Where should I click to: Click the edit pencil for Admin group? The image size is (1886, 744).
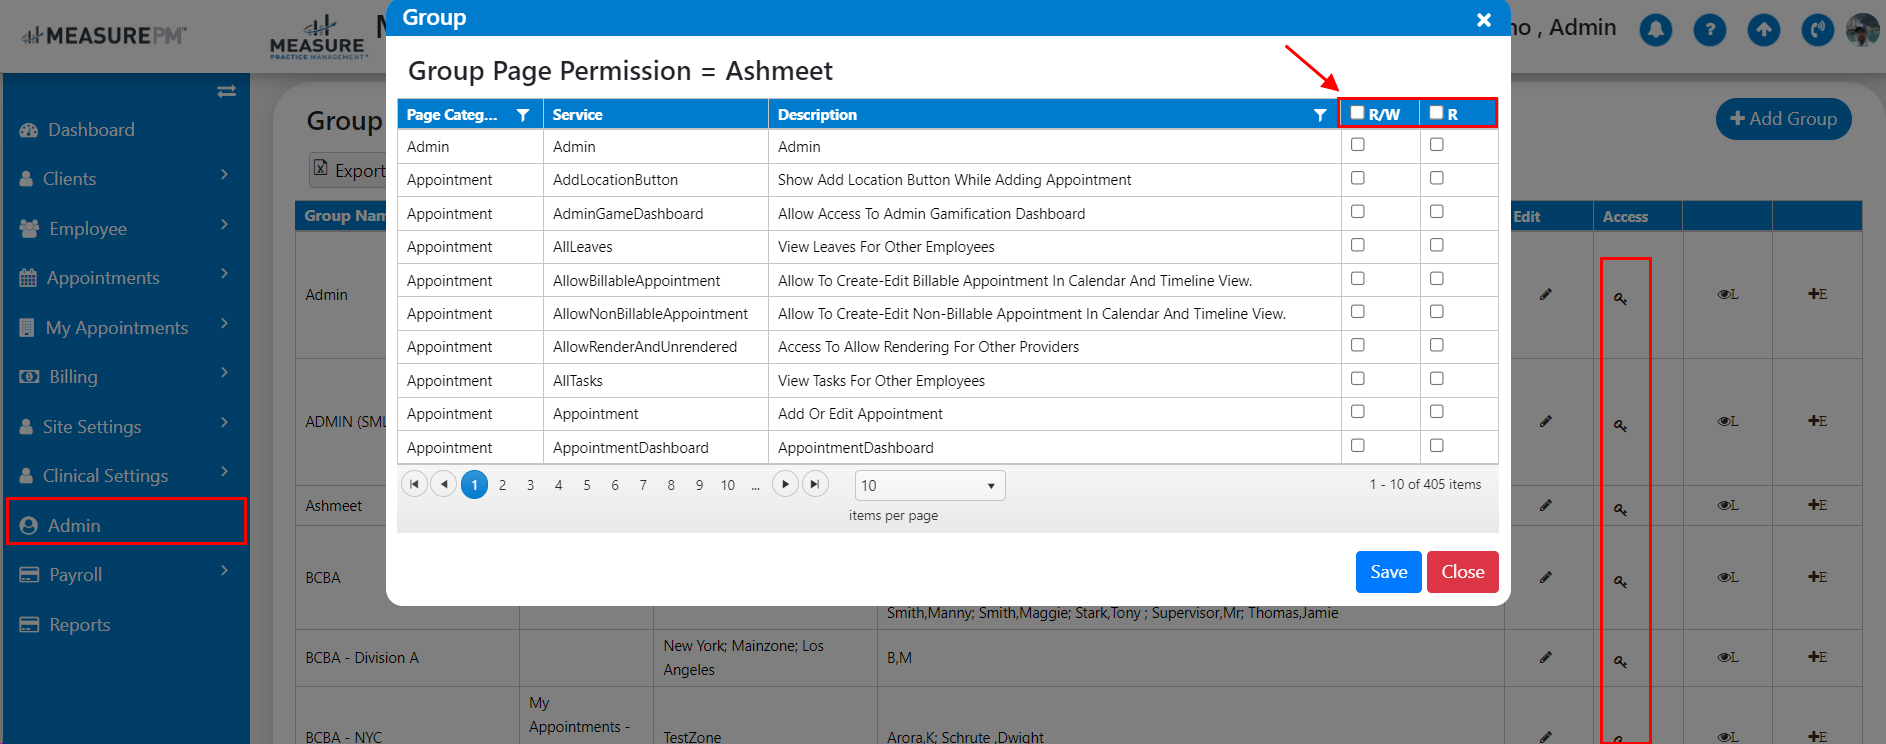coord(1546,294)
